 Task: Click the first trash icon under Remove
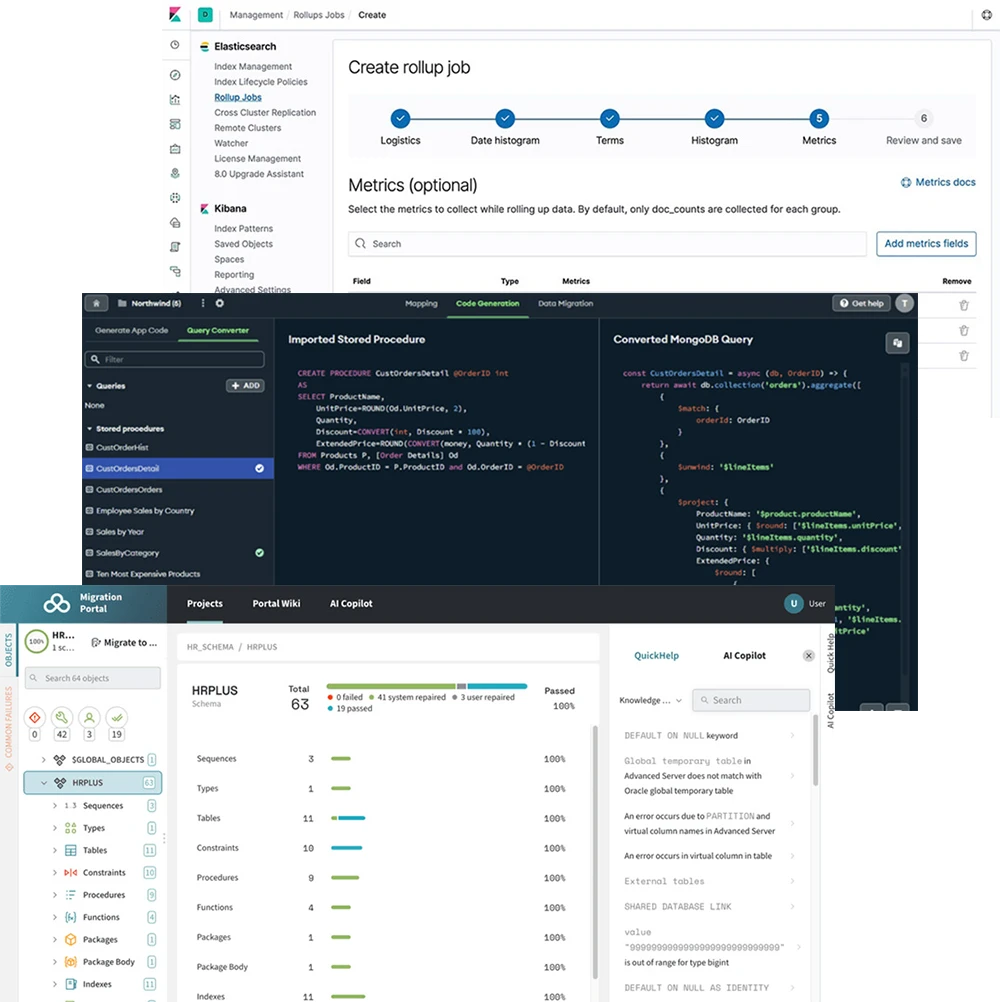(x=964, y=305)
